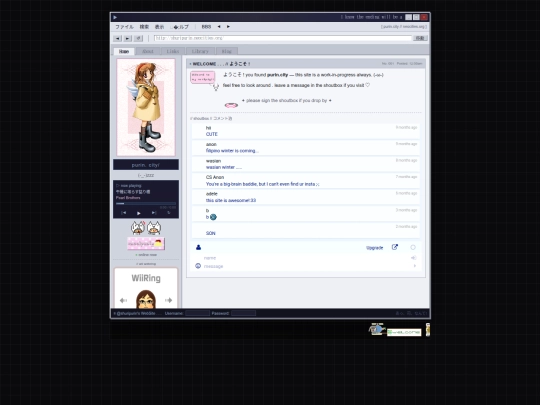Click the send arrow right of message field
This screenshot has height=405, width=540.
tap(415, 266)
